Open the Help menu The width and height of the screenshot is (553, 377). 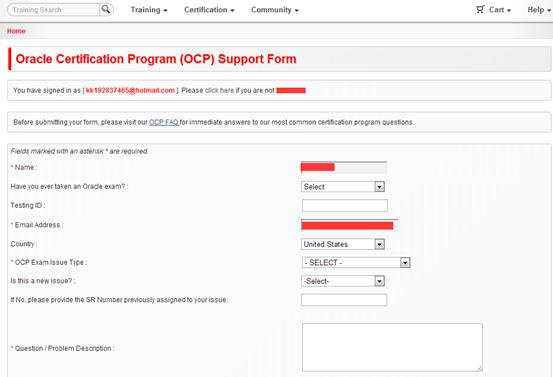[539, 10]
